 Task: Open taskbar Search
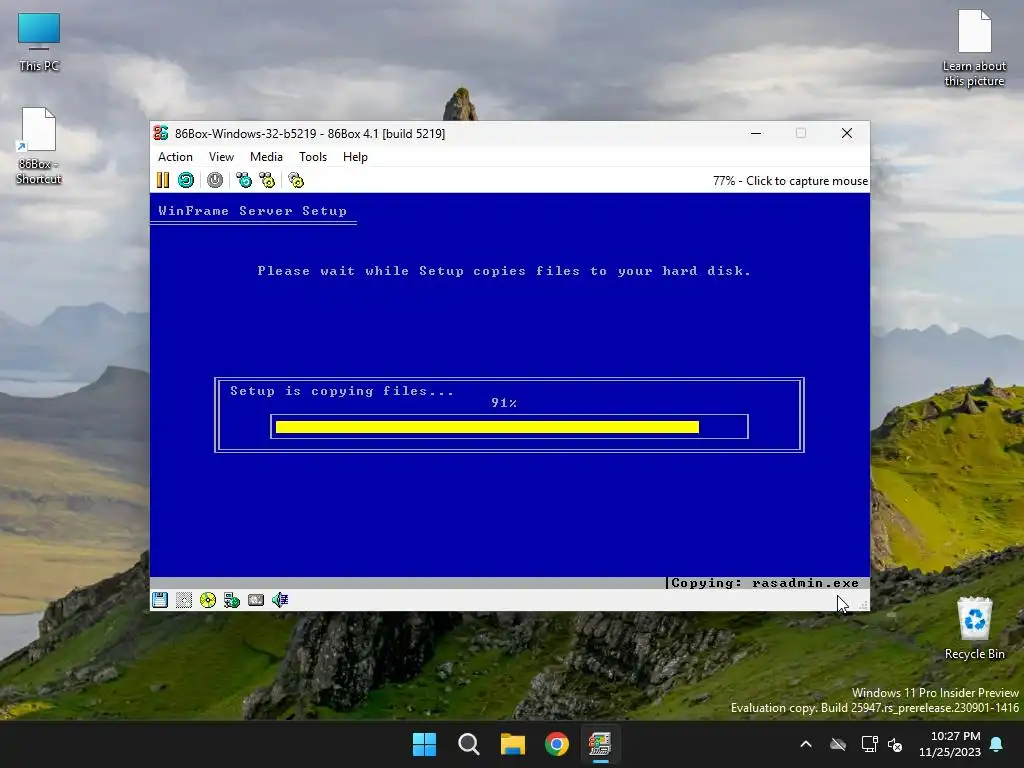coord(469,744)
